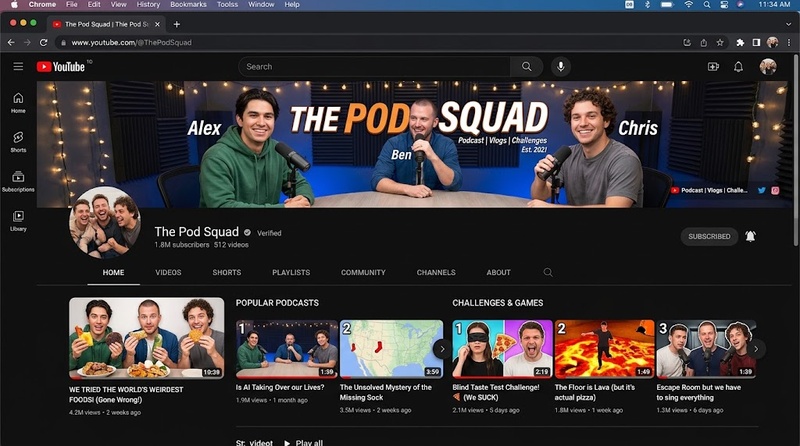
Task: Open POPULAR PODCASTS section title
Action: pyautogui.click(x=277, y=303)
